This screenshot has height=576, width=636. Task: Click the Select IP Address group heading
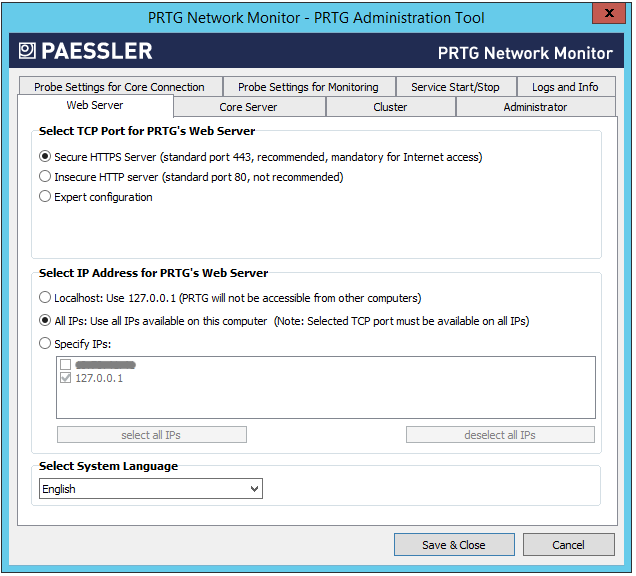coord(154,273)
